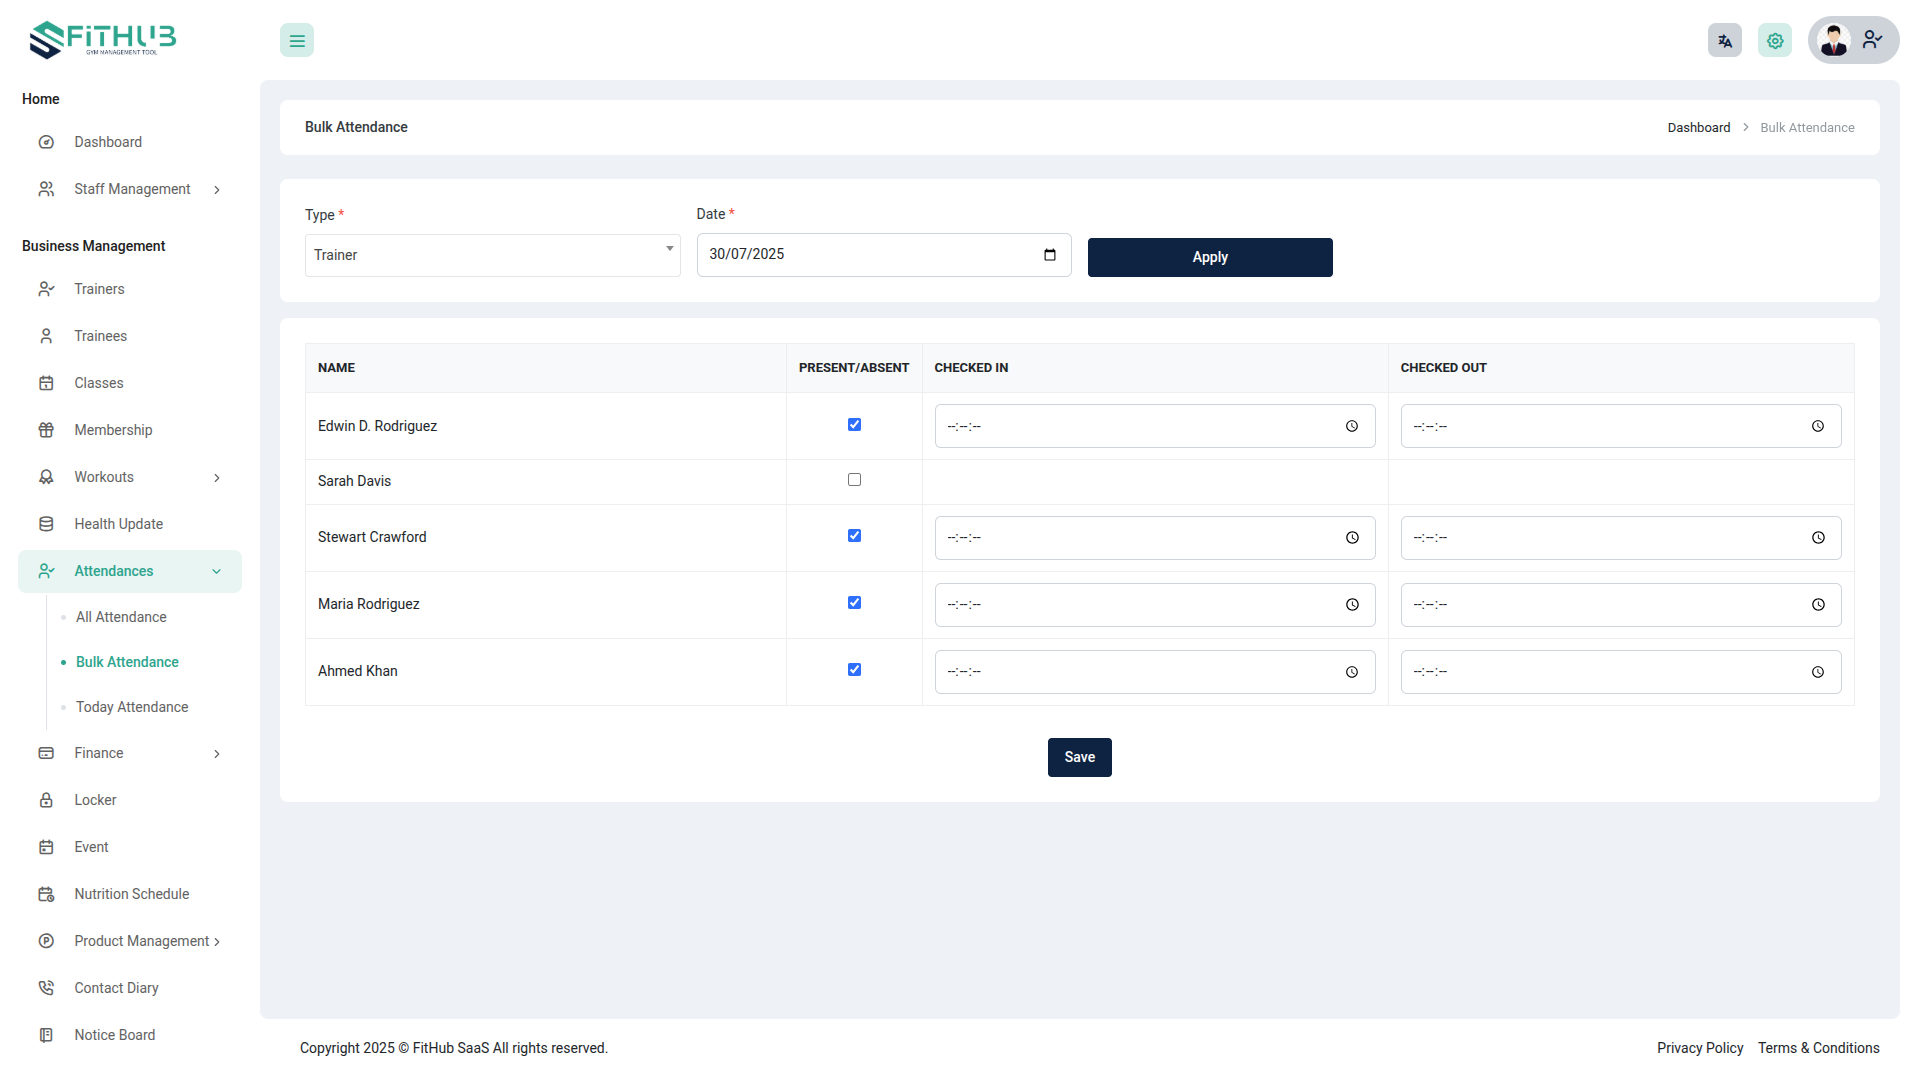This screenshot has height=1080, width=1920.
Task: Expand the Staff Management submenu
Action: coord(132,189)
